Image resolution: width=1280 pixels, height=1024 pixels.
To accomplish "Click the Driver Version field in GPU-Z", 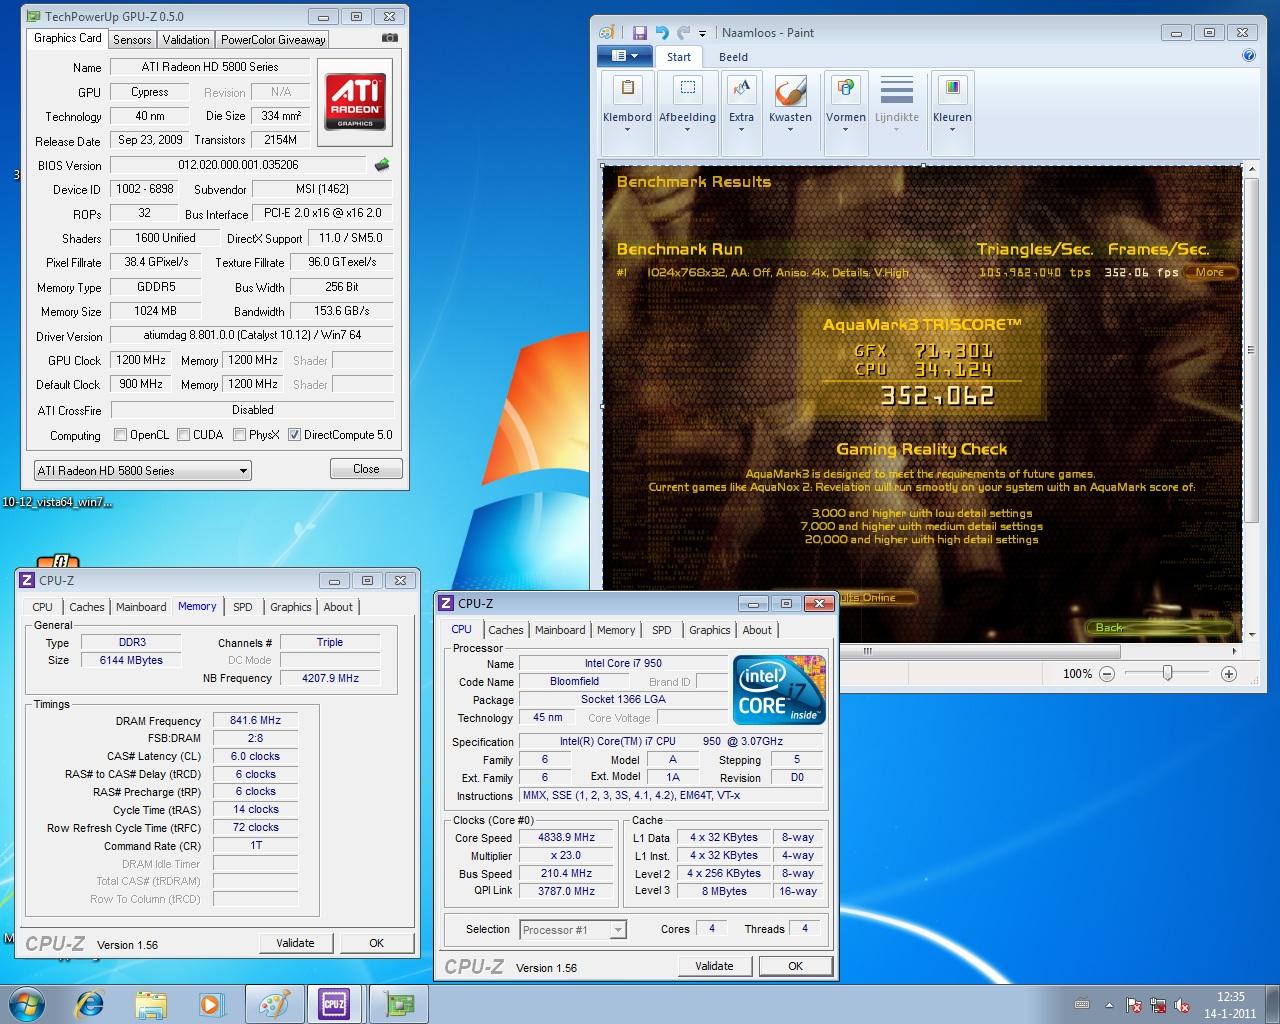I will (x=252, y=335).
